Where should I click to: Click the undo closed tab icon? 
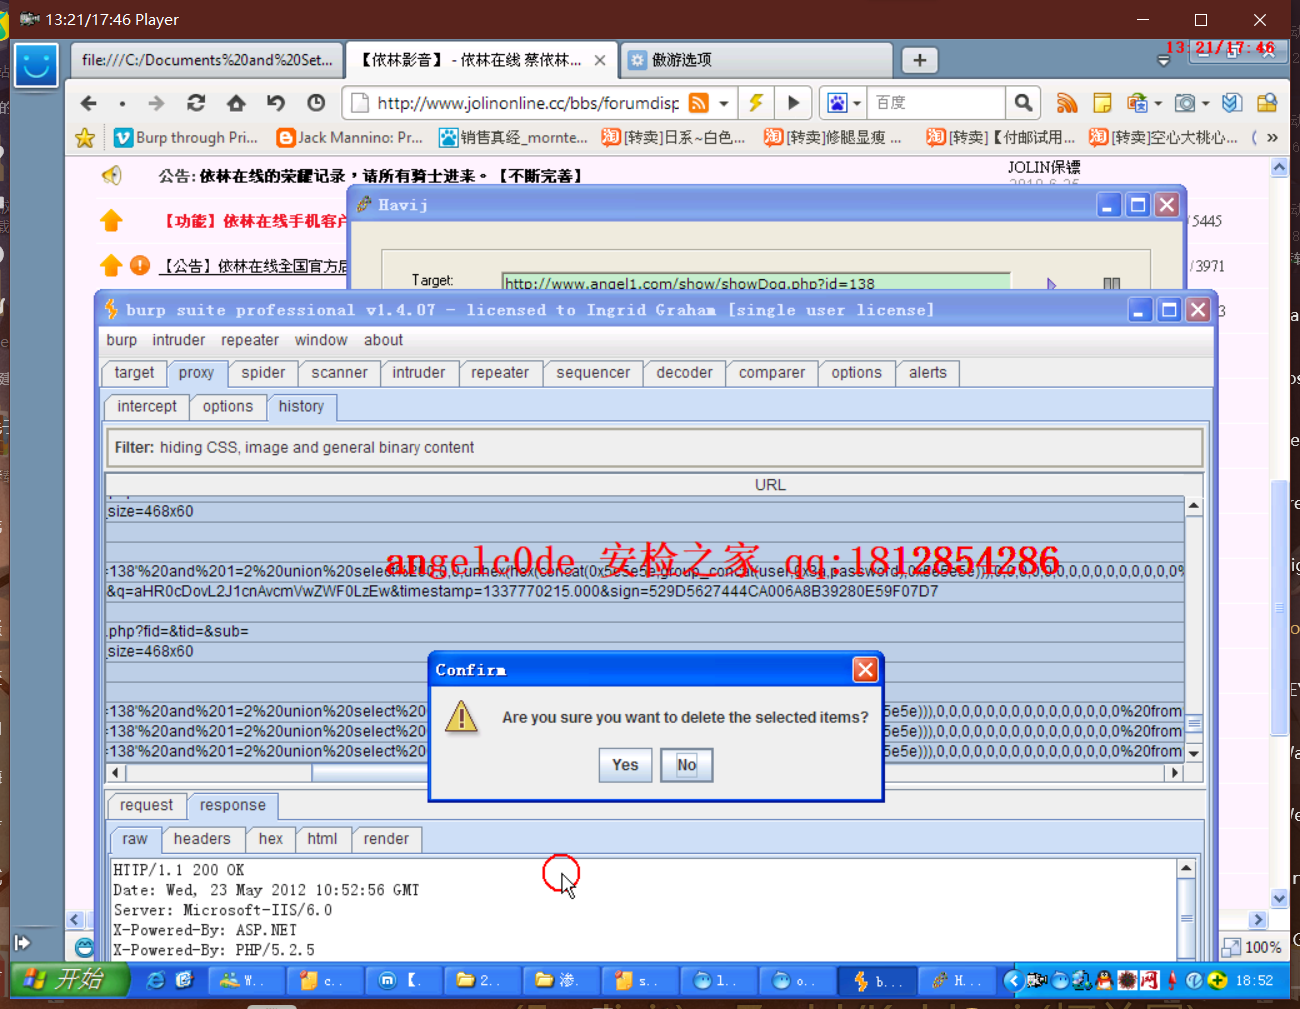pos(276,103)
